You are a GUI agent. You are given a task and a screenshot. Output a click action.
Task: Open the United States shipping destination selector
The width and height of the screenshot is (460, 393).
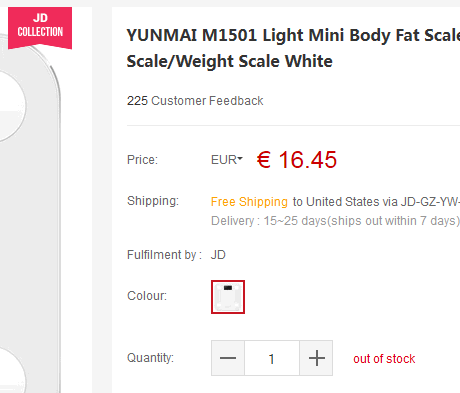pyautogui.click(x=342, y=202)
